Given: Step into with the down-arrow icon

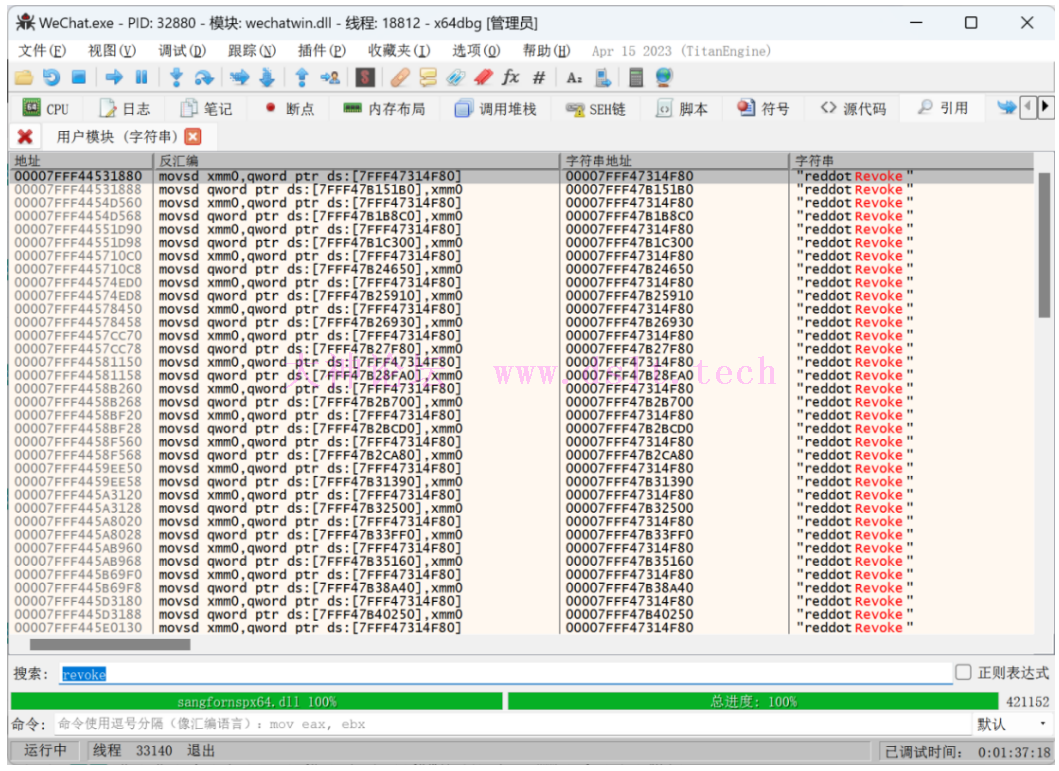Looking at the screenshot, I should (x=176, y=78).
